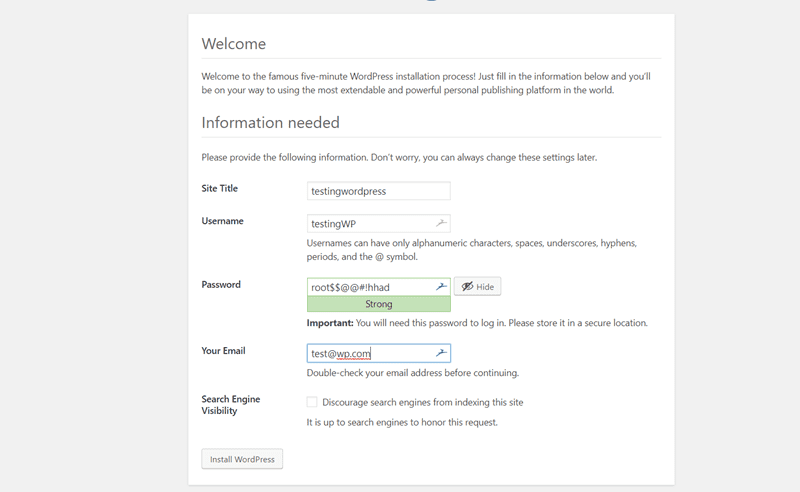This screenshot has height=492, width=800.
Task: Click the usernames alphanumeric characters hint
Action: [x=472, y=250]
